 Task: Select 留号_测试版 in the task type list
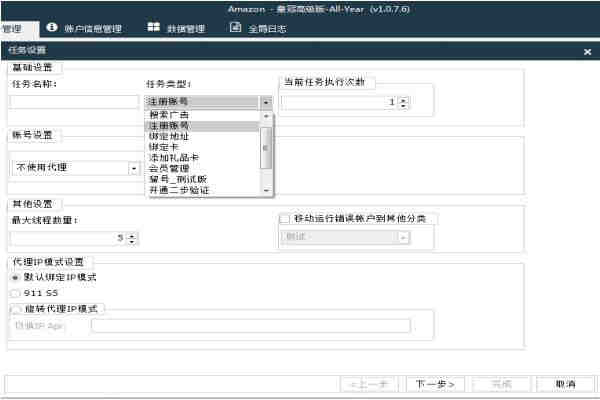[202, 179]
